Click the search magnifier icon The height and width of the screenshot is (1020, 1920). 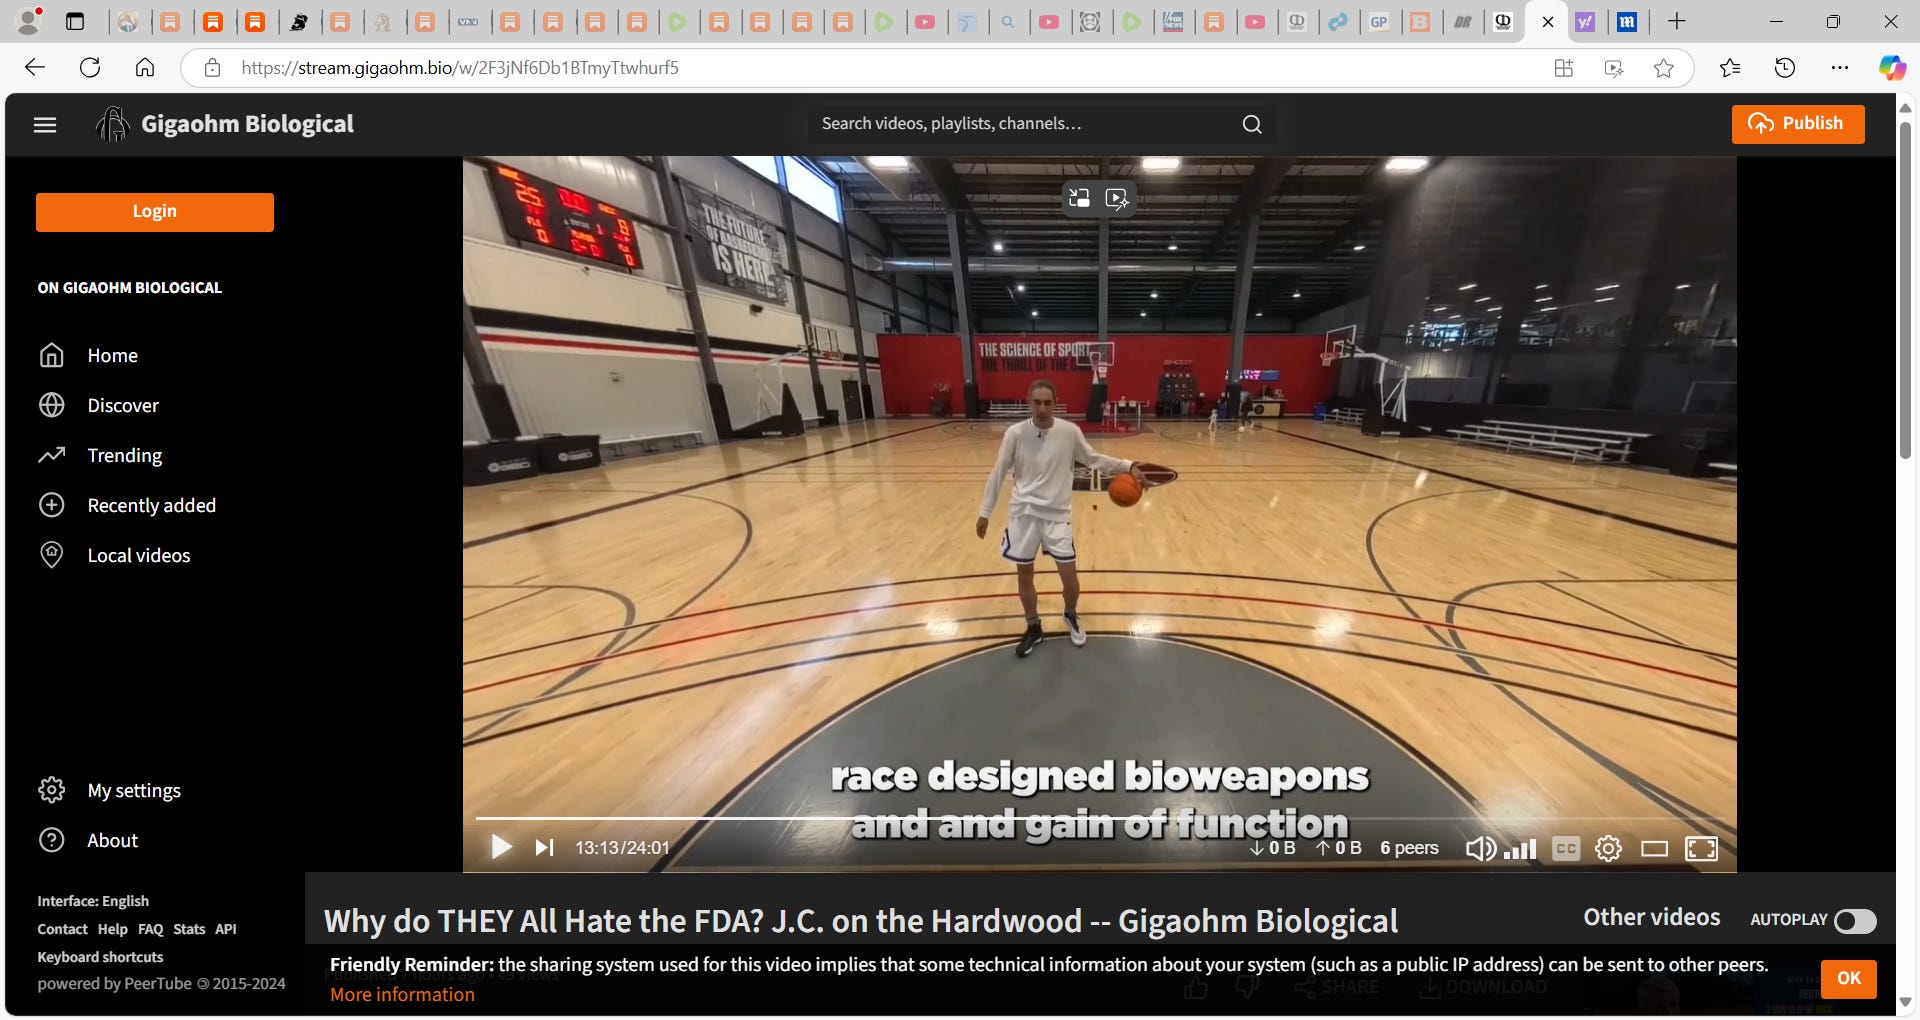click(1252, 124)
